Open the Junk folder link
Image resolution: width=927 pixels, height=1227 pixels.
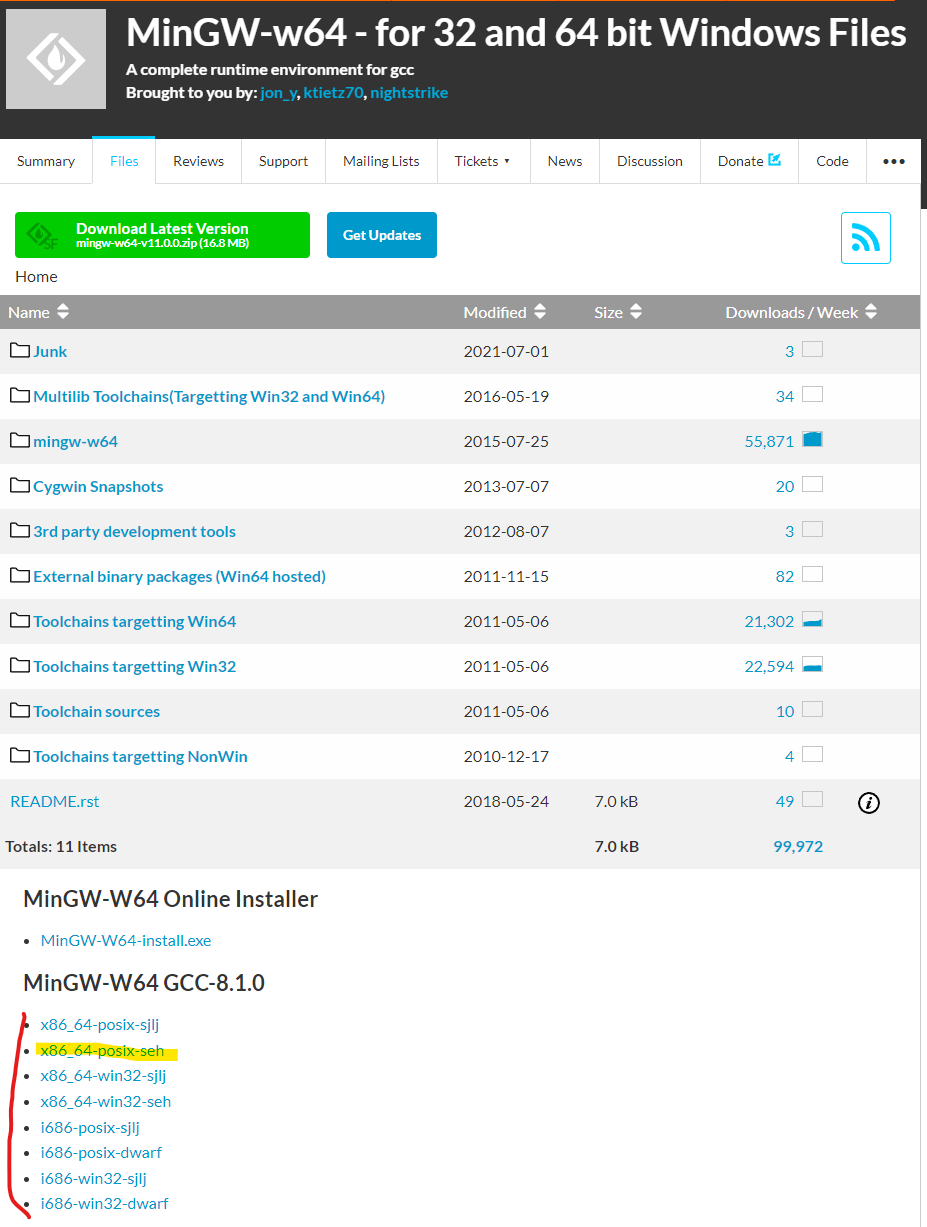(50, 351)
